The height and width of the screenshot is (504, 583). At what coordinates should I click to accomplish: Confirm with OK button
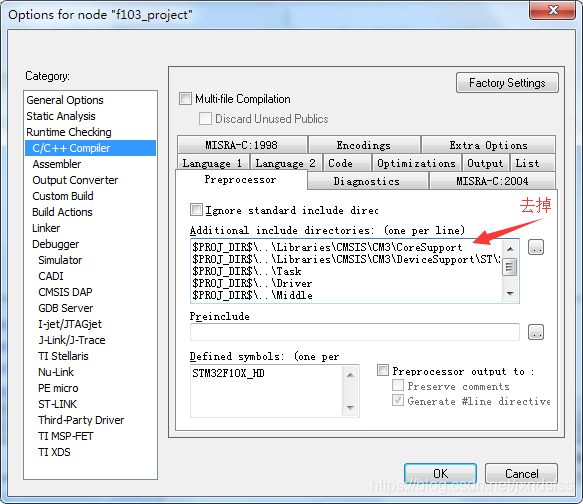(x=440, y=473)
